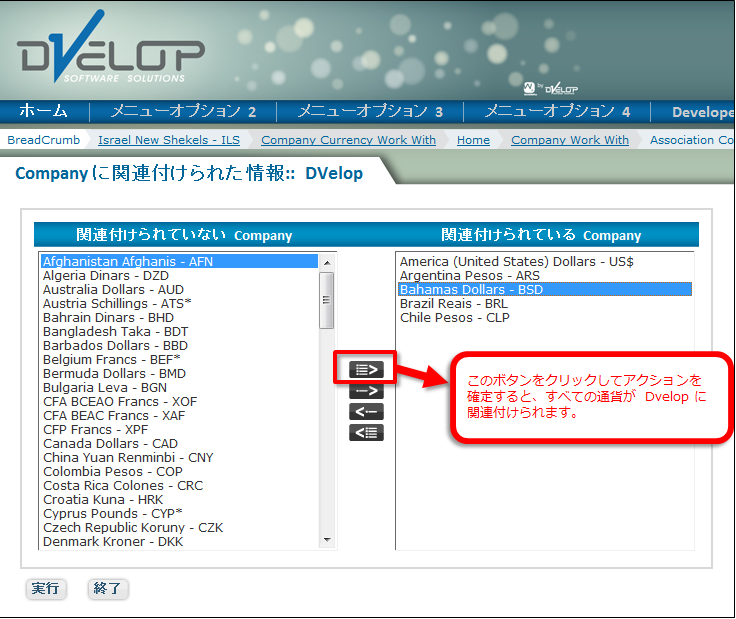This screenshot has height=619, width=736.
Task: Click the move-selected-right arrow button
Action: pos(366,391)
